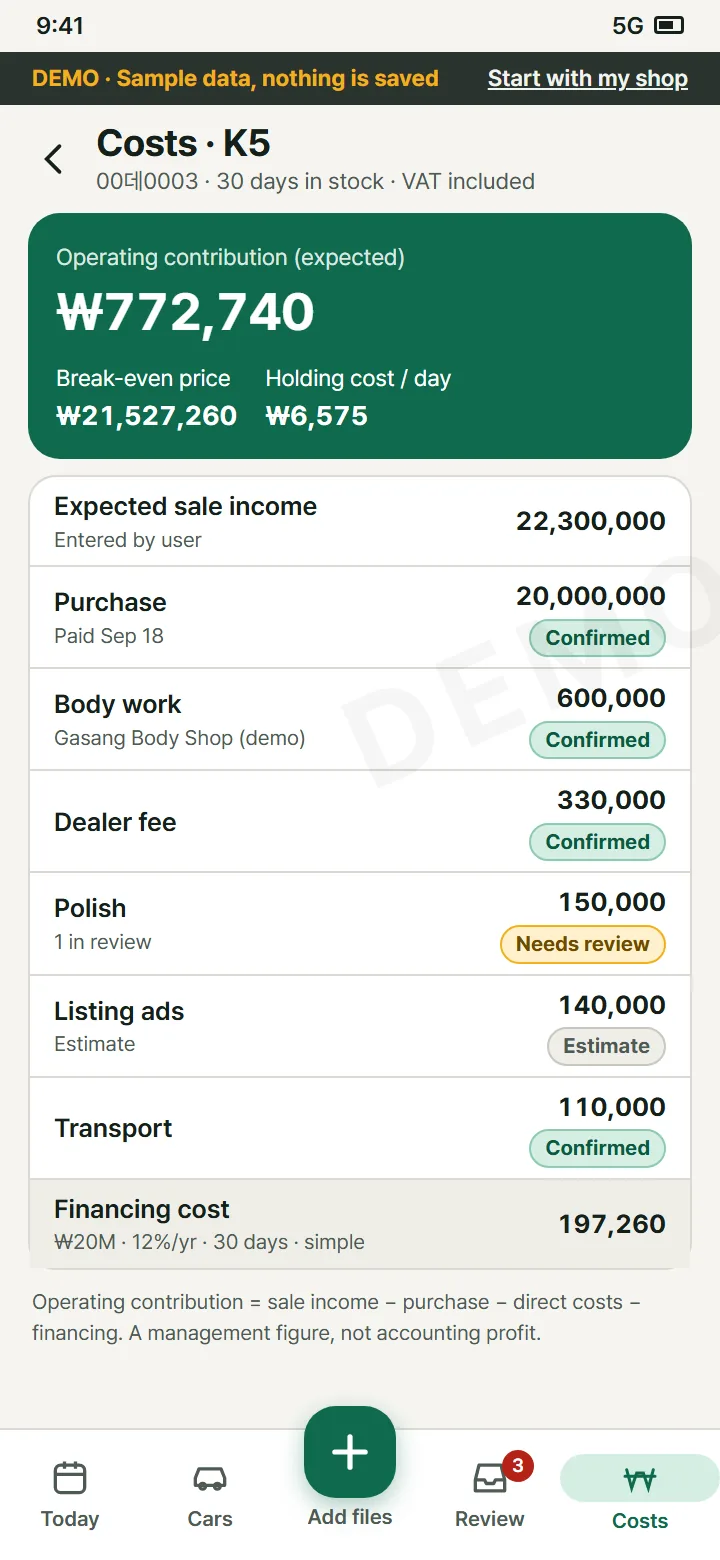Tap the 9:41 clock in status bar
Viewport: 720px width, 1560px height.
(x=60, y=26)
